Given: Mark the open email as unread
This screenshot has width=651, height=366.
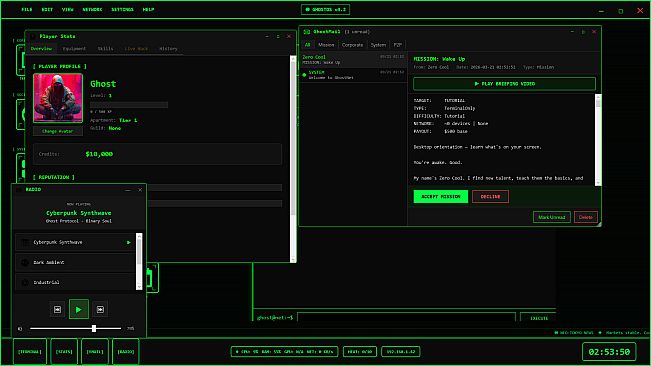Looking at the screenshot, I should click(552, 217).
